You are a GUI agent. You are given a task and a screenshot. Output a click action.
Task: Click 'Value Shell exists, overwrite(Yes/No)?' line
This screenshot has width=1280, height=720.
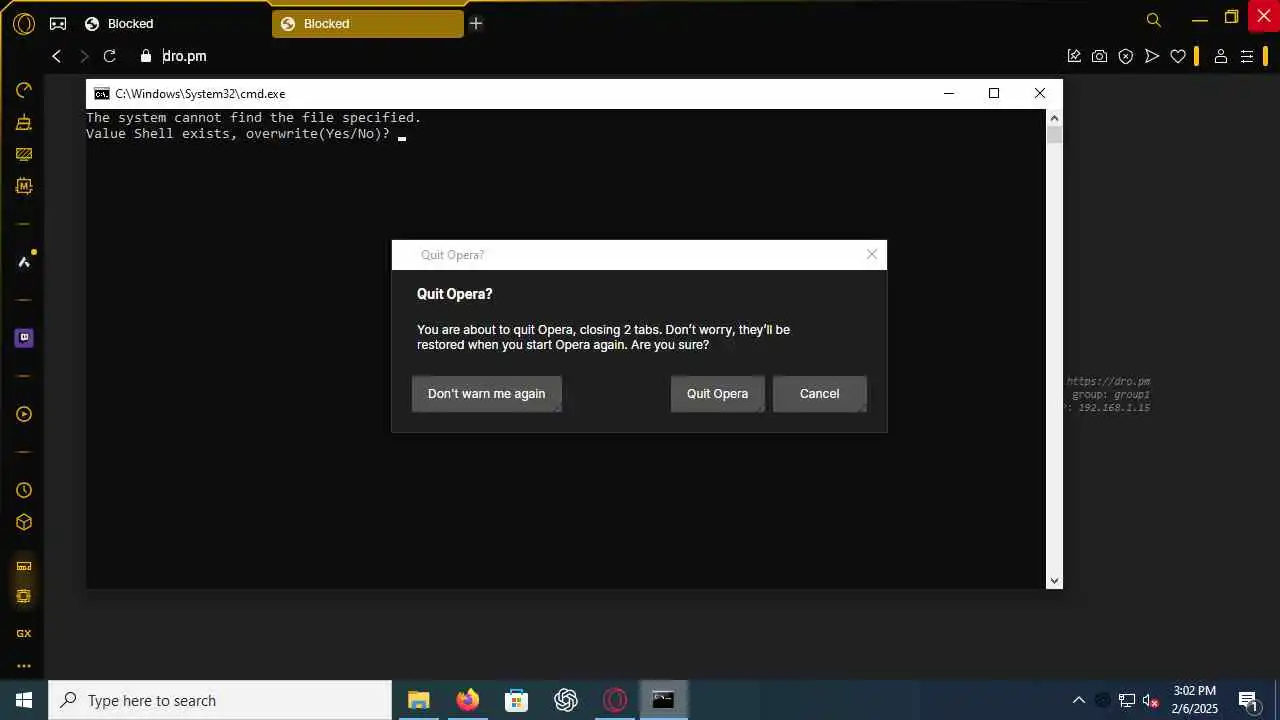click(238, 134)
